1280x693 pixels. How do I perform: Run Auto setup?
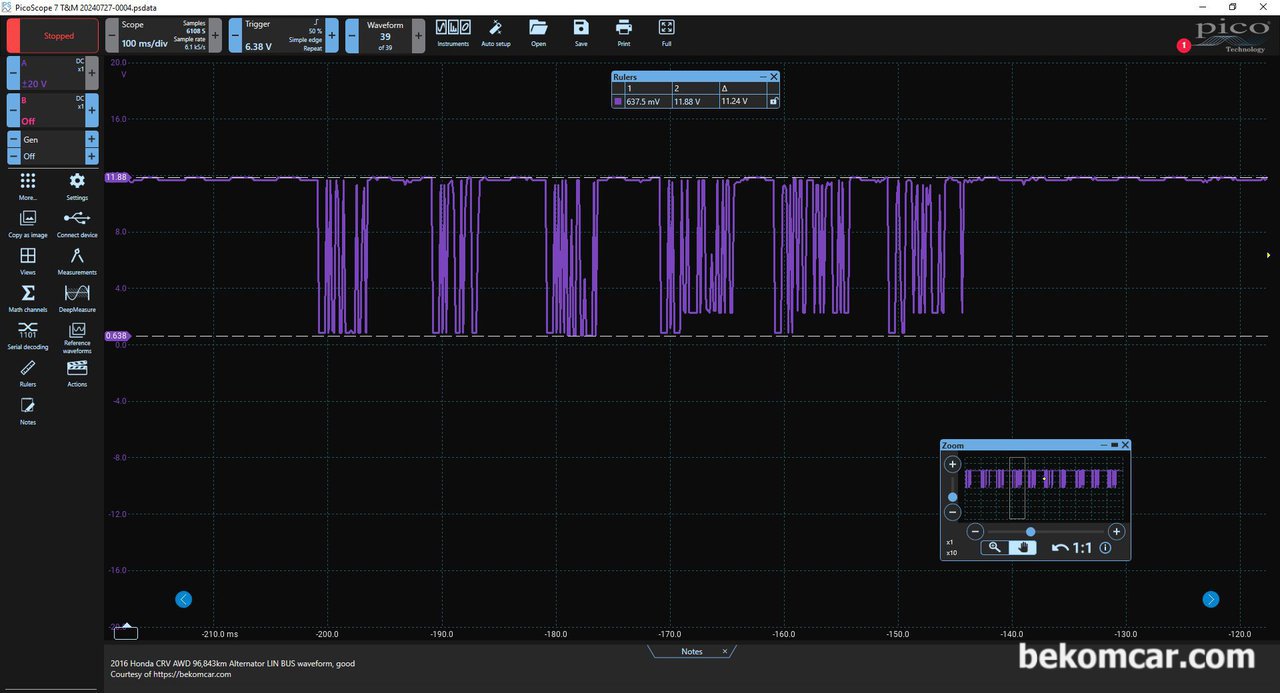496,32
